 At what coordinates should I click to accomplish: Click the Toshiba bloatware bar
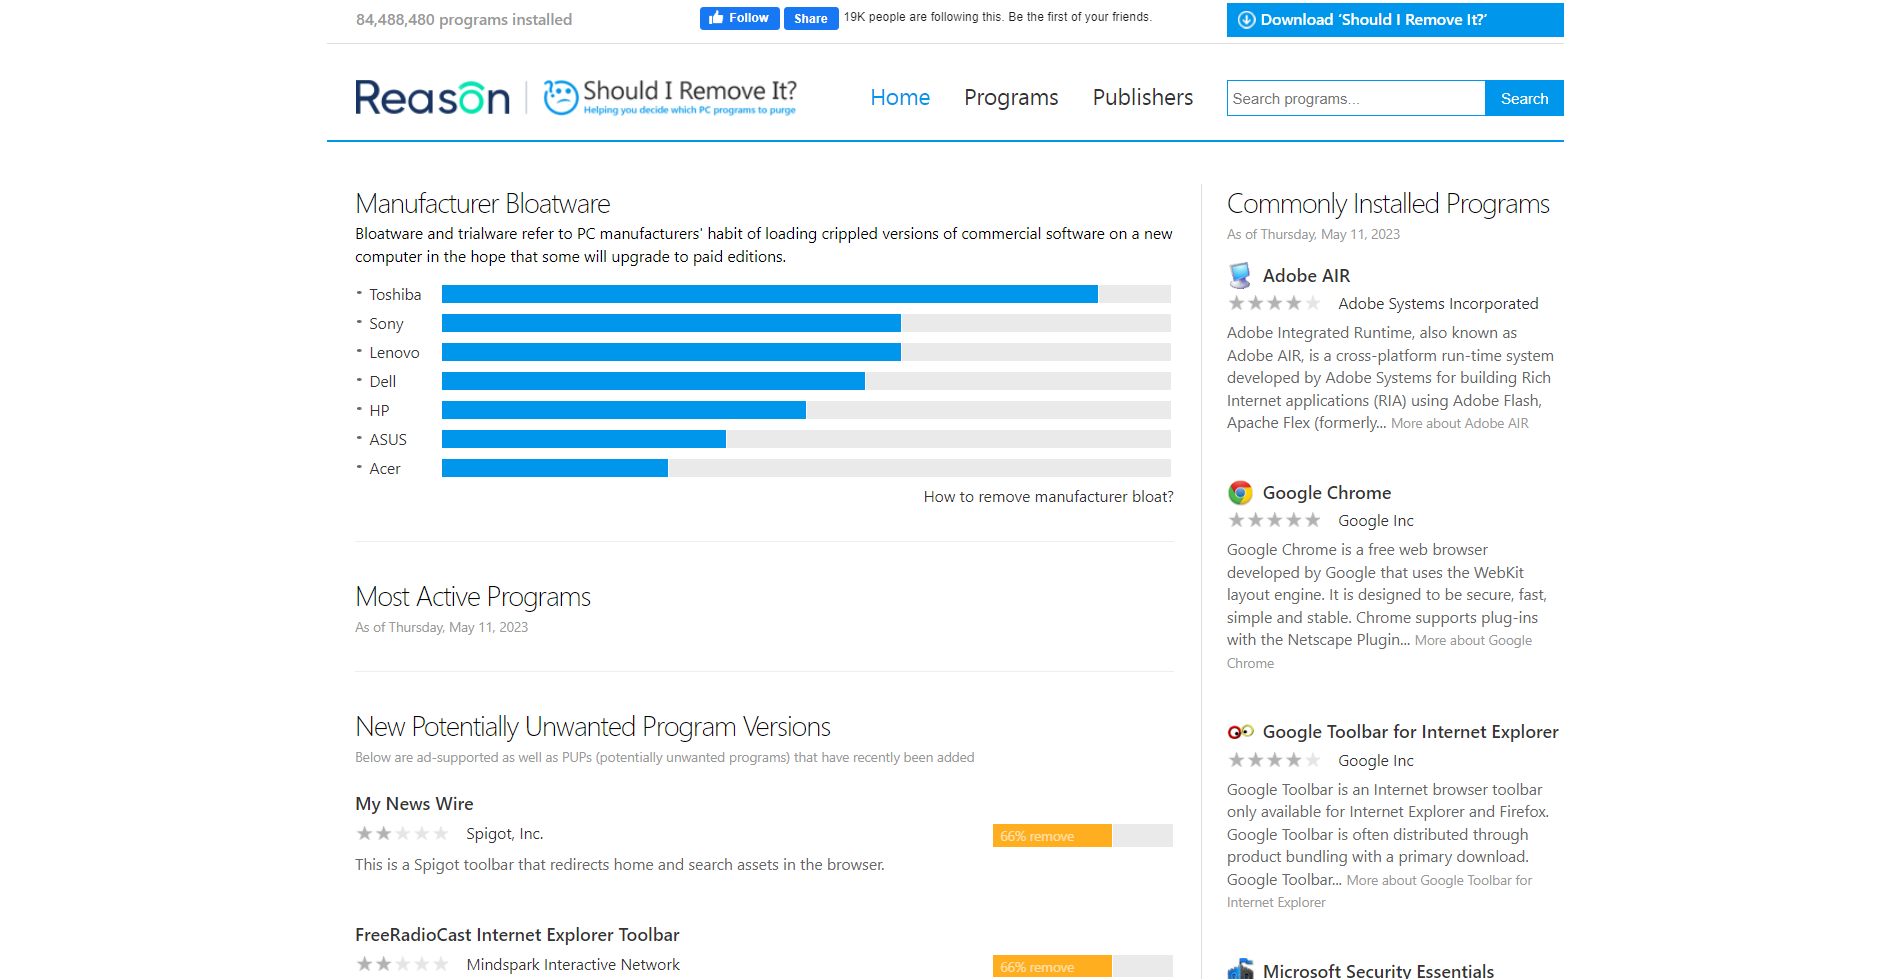pos(806,294)
